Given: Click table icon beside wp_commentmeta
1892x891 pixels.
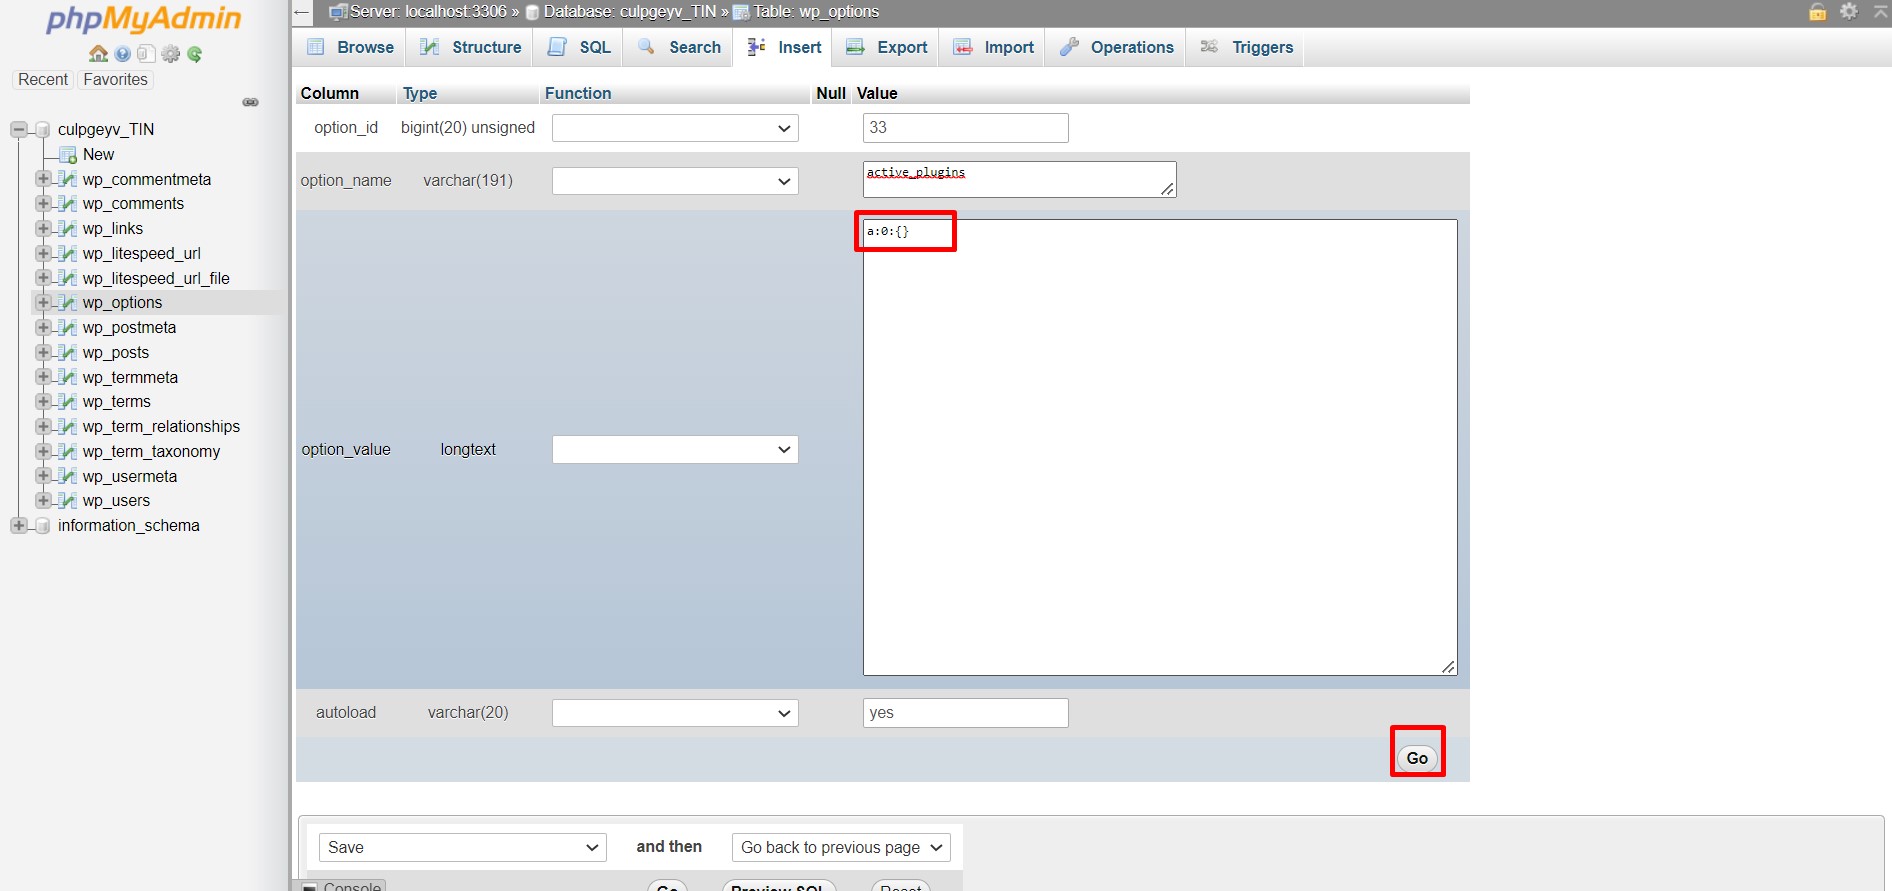Looking at the screenshot, I should [67, 179].
